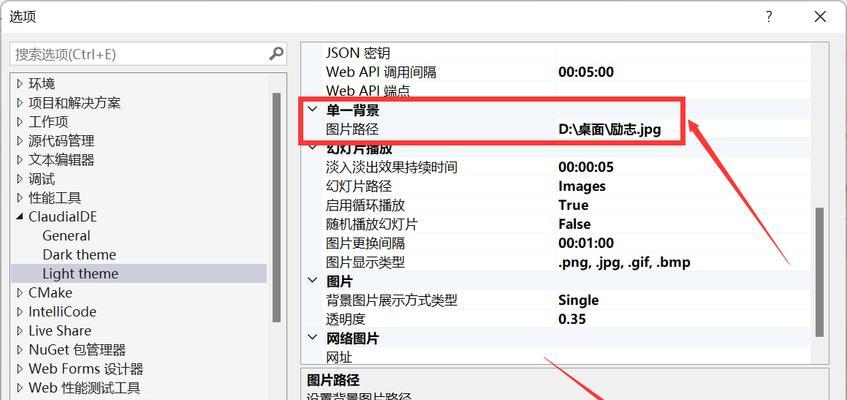Expand the 项目和解决方案 node
This screenshot has width=847, height=400.
(x=19, y=103)
